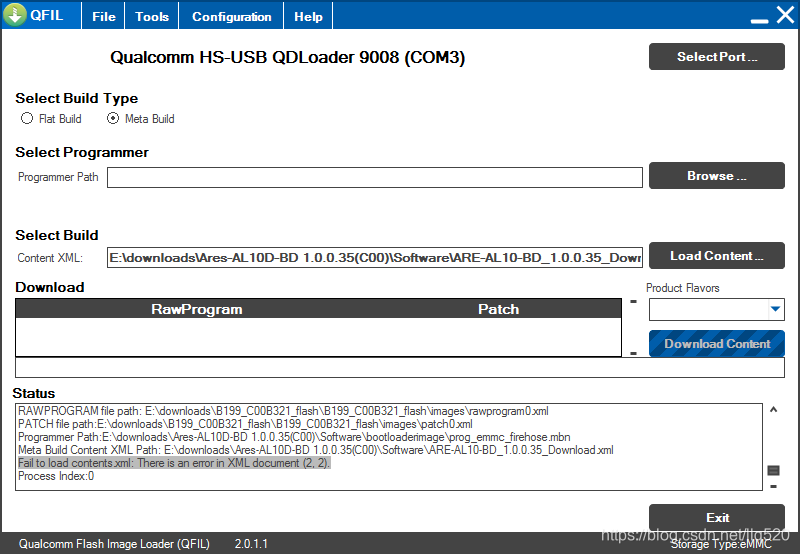The width and height of the screenshot is (800, 554).
Task: Click the Patch column header
Action: pos(498,309)
